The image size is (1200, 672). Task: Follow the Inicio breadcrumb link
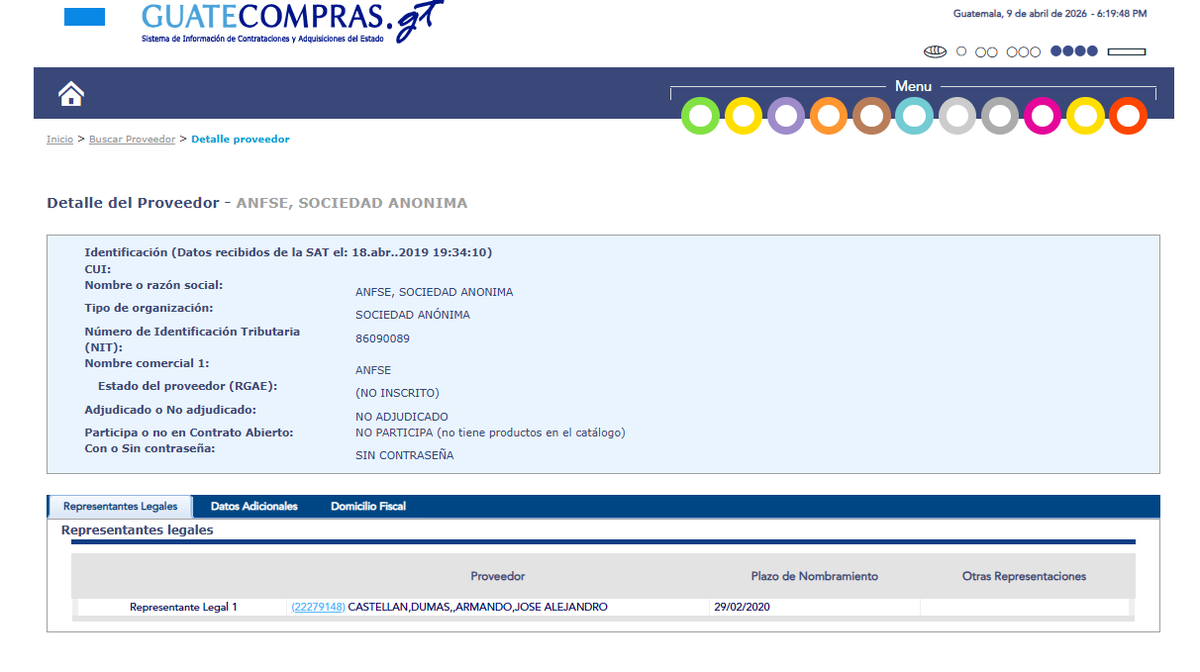tap(60, 139)
